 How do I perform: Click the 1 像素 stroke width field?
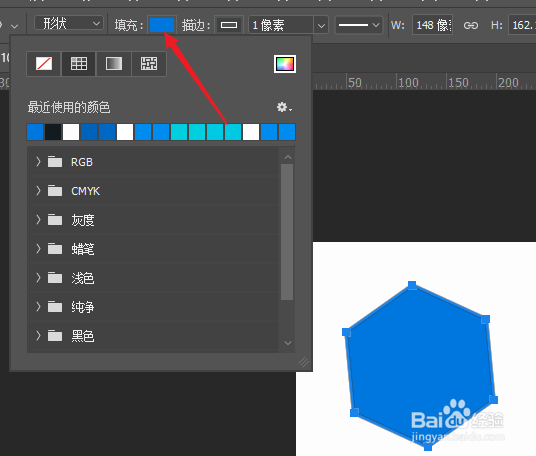point(281,25)
